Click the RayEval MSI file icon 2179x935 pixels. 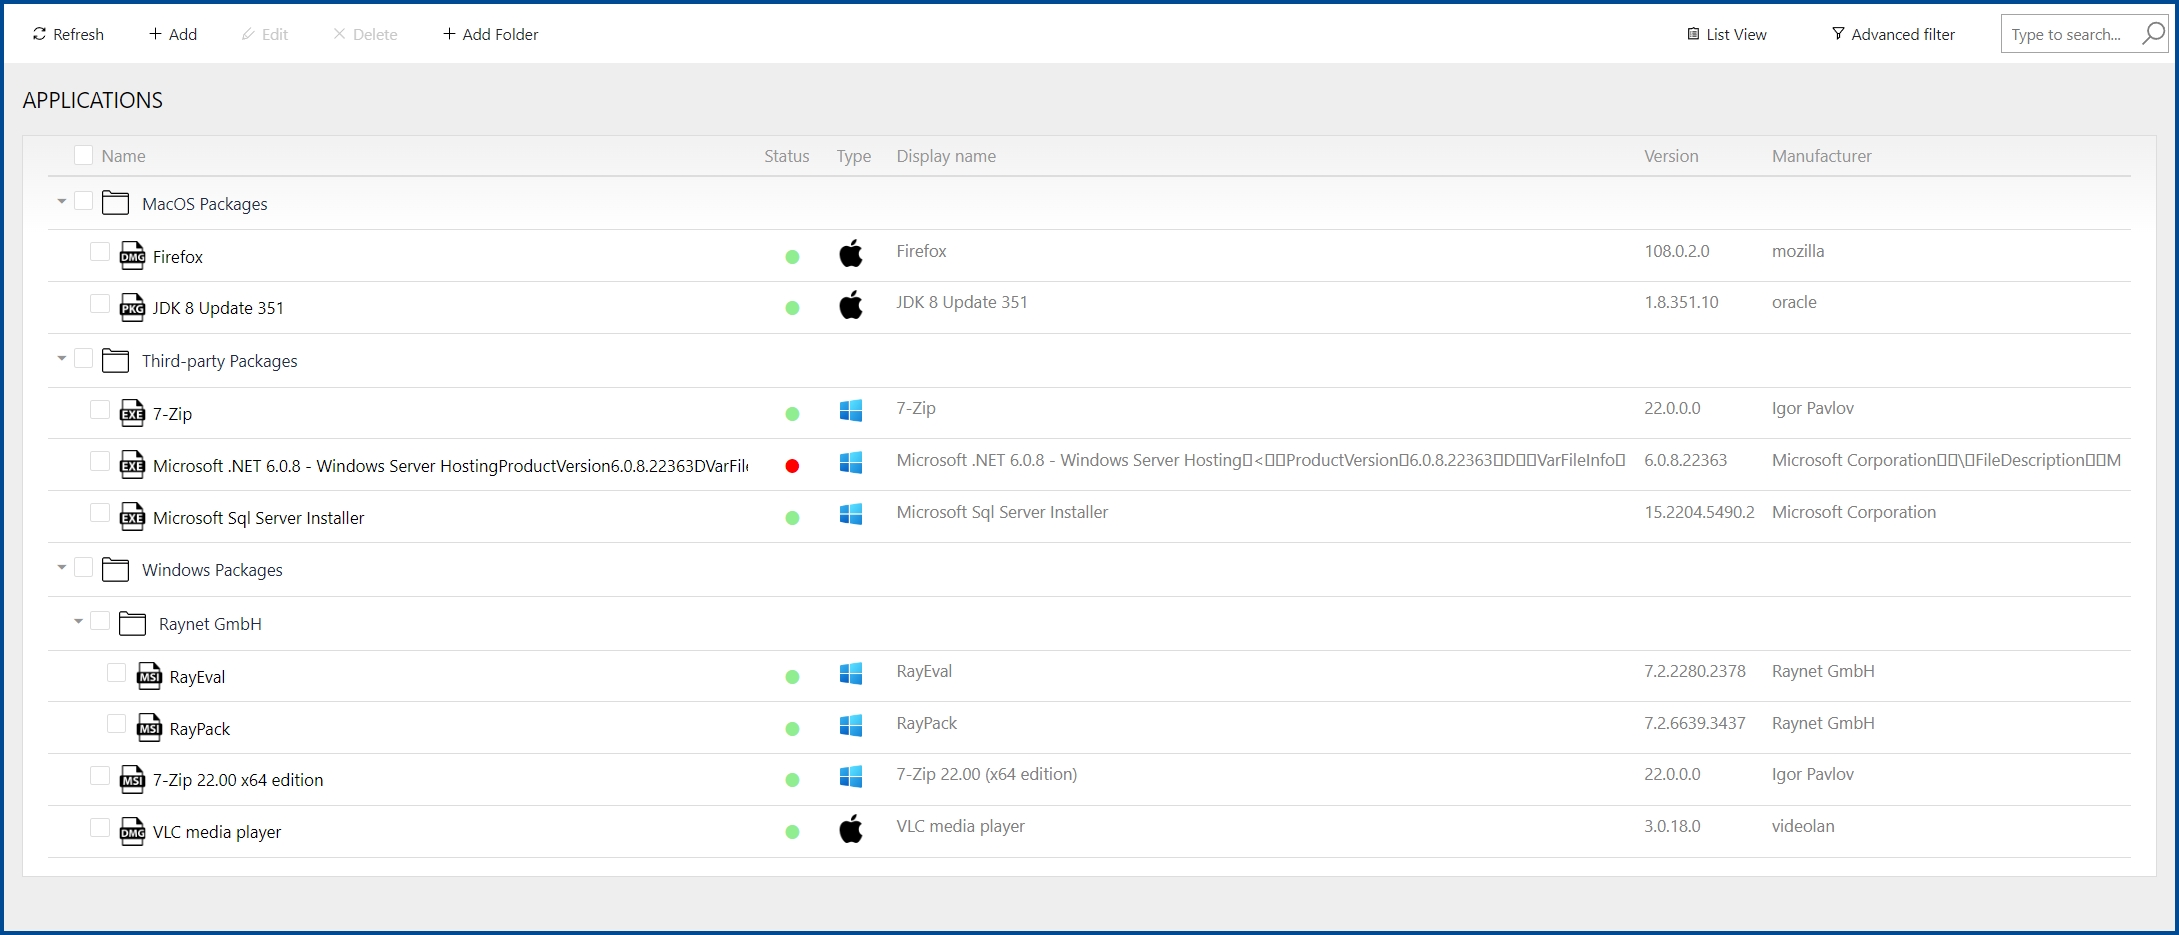[x=149, y=676]
